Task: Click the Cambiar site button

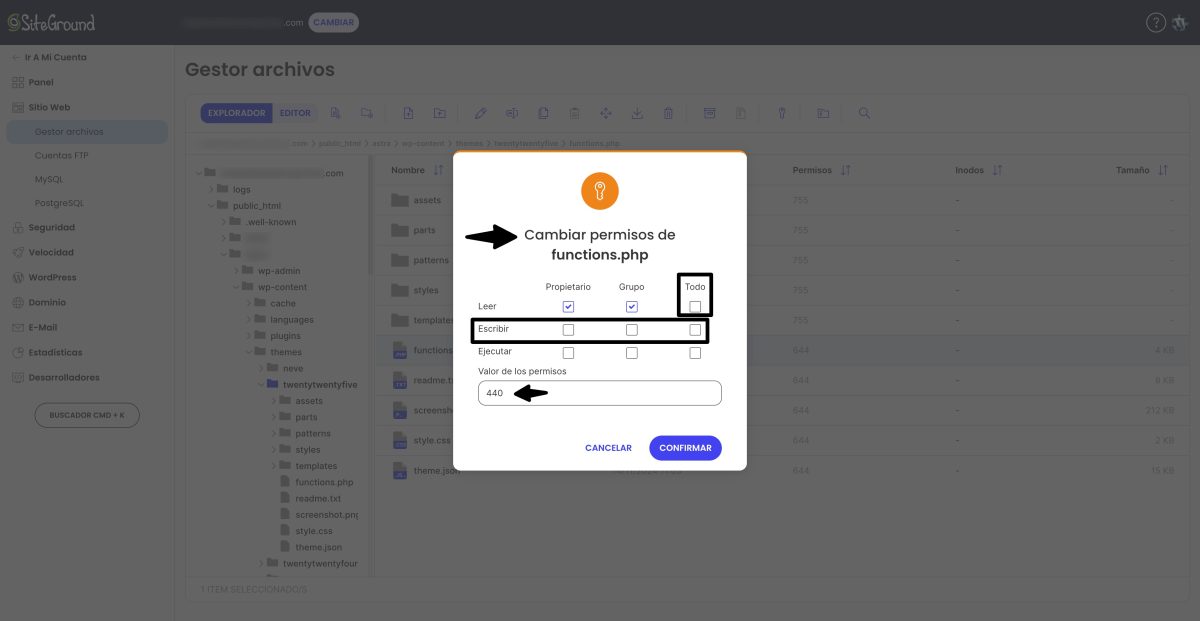Action: 333,22
